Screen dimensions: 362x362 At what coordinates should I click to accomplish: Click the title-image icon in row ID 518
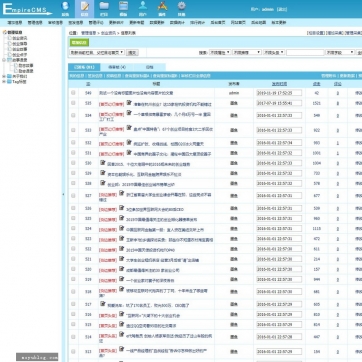[122, 289]
